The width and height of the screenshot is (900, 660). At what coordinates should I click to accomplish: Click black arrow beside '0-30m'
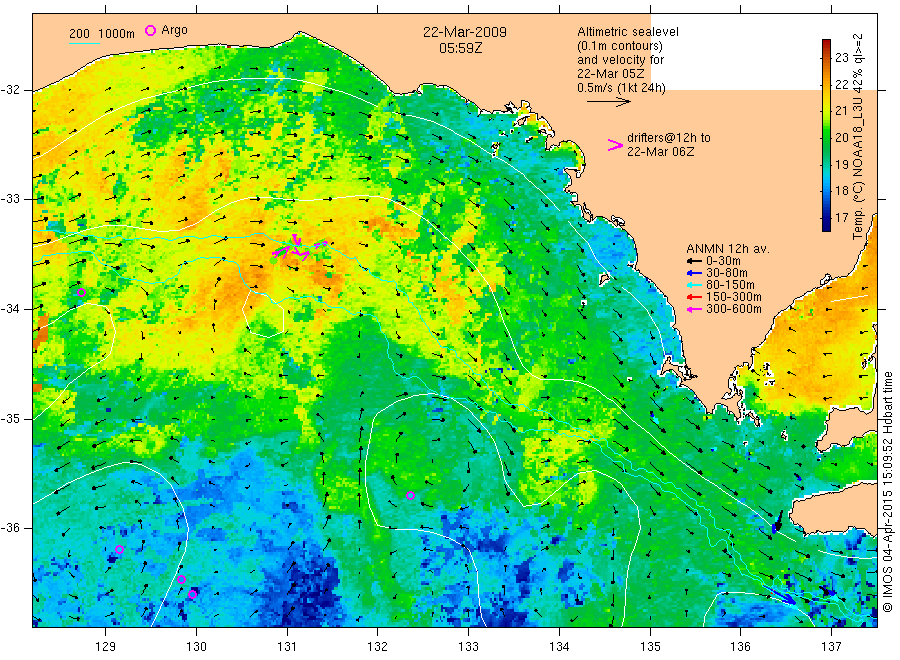695,261
